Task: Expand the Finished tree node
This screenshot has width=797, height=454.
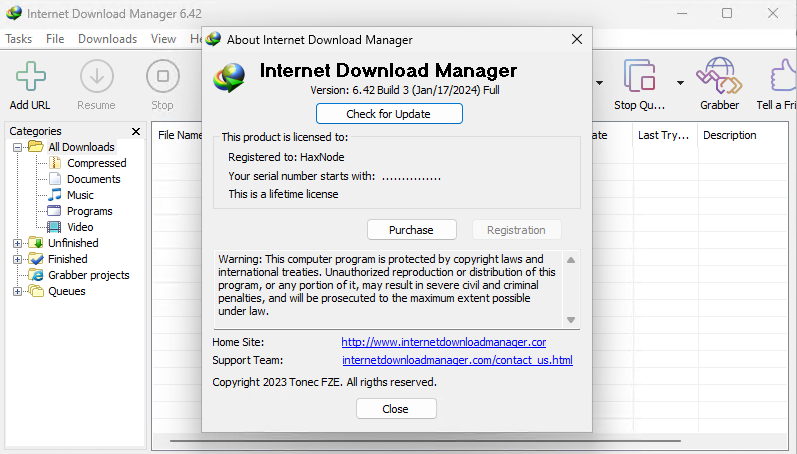Action: click(17, 259)
